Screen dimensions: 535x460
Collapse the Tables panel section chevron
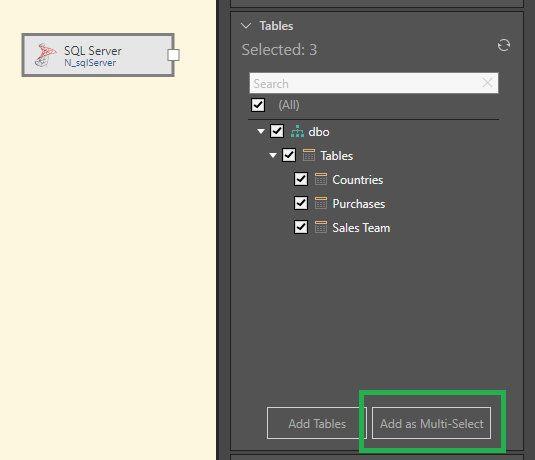point(246,26)
